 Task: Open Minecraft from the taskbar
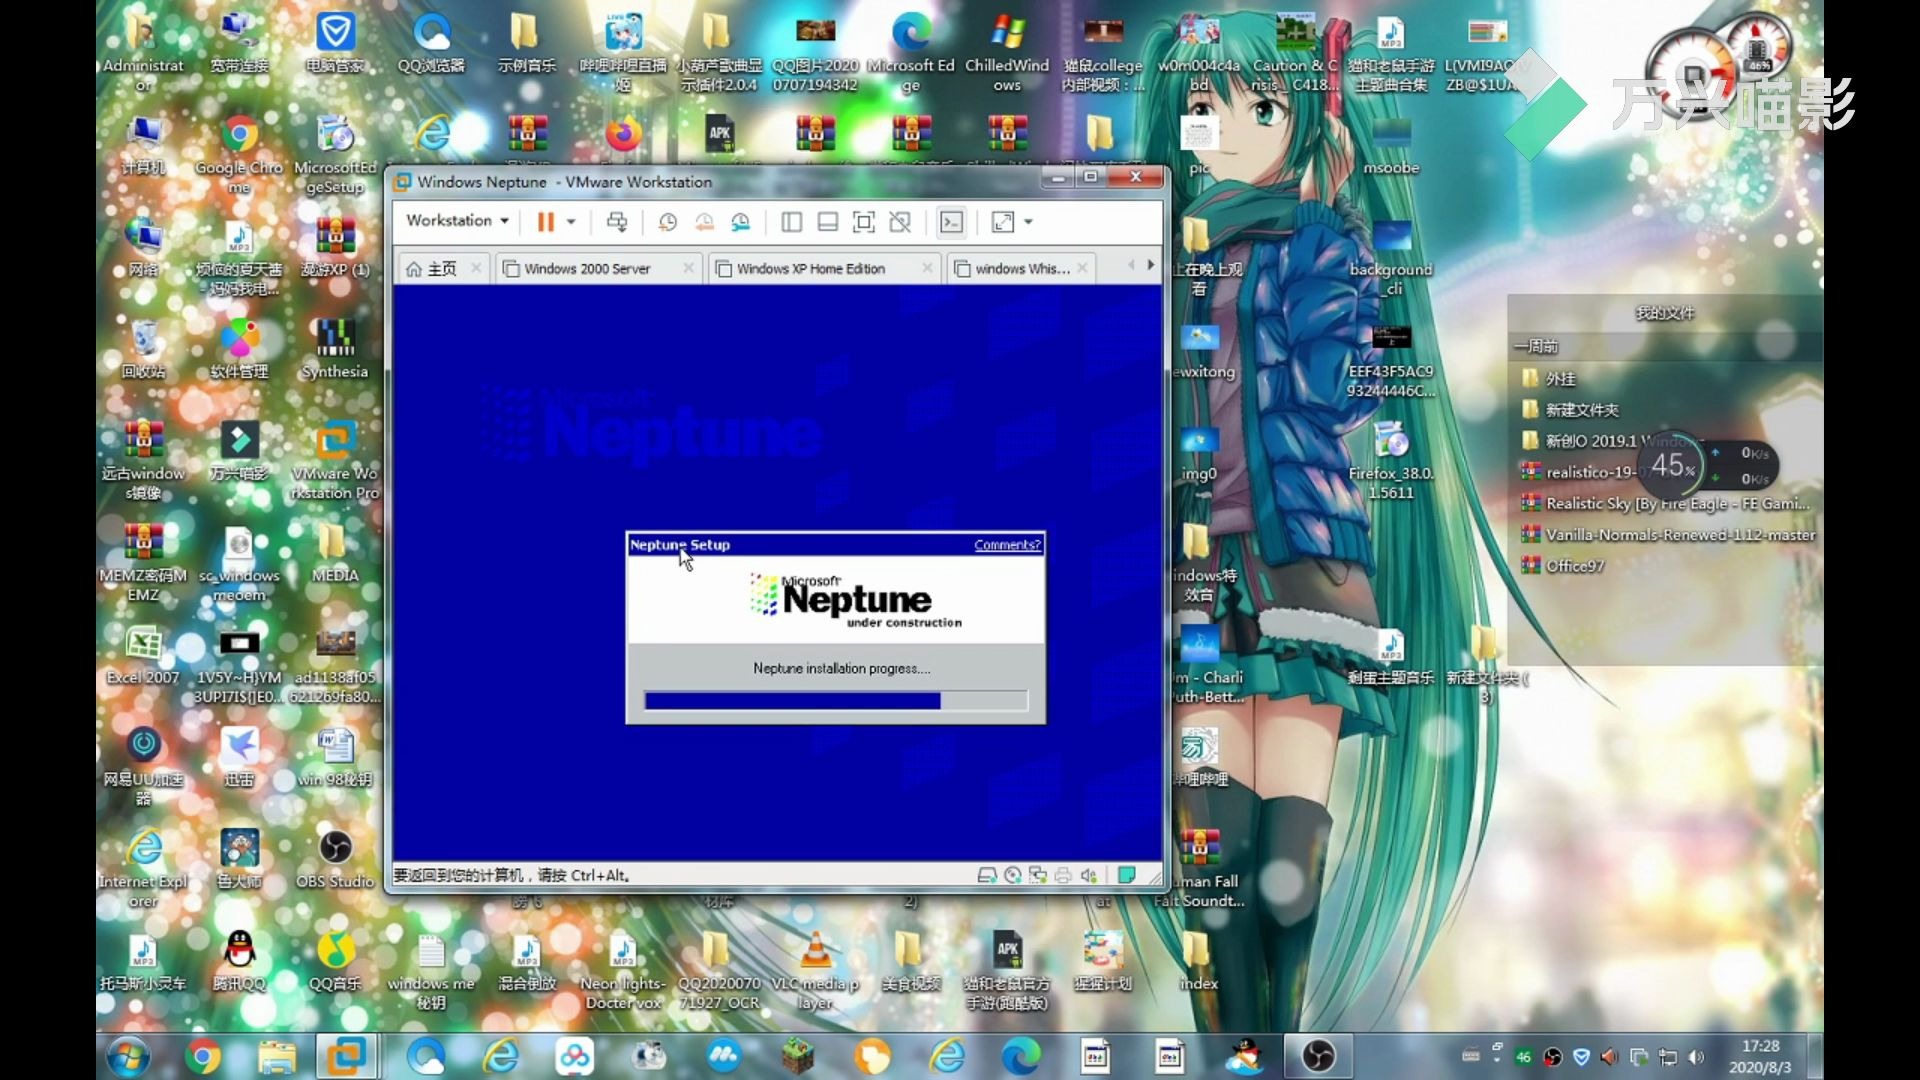pyautogui.click(x=798, y=1057)
